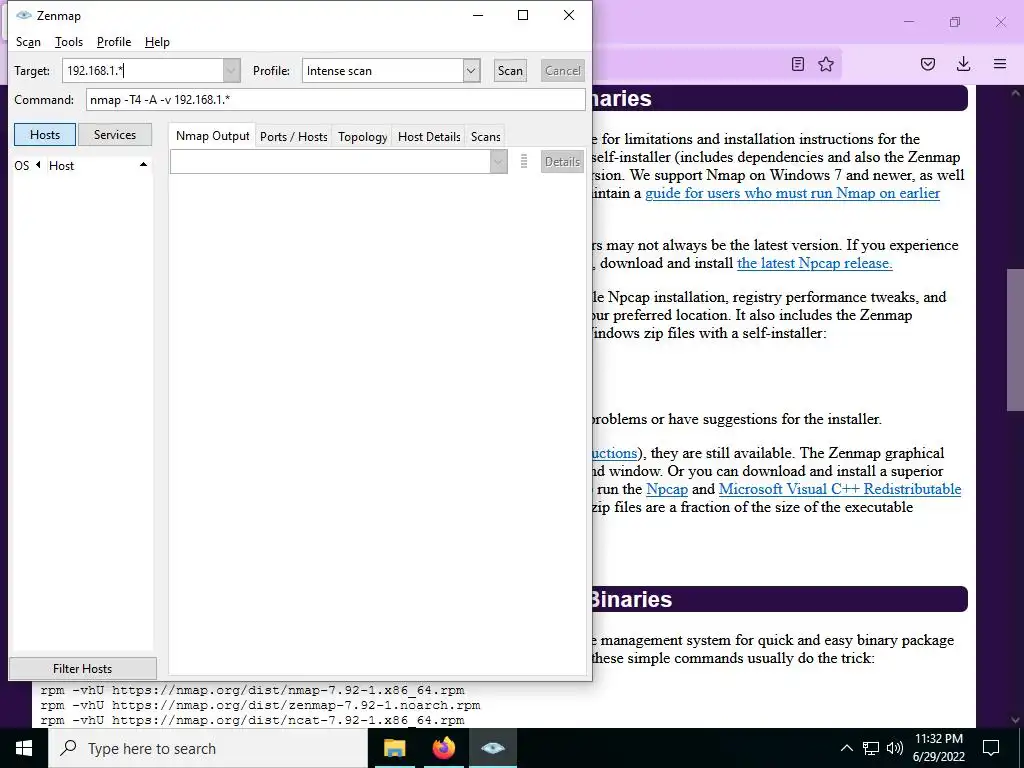The image size is (1024, 768).
Task: Click the Host column sort arrow
Action: click(x=143, y=165)
